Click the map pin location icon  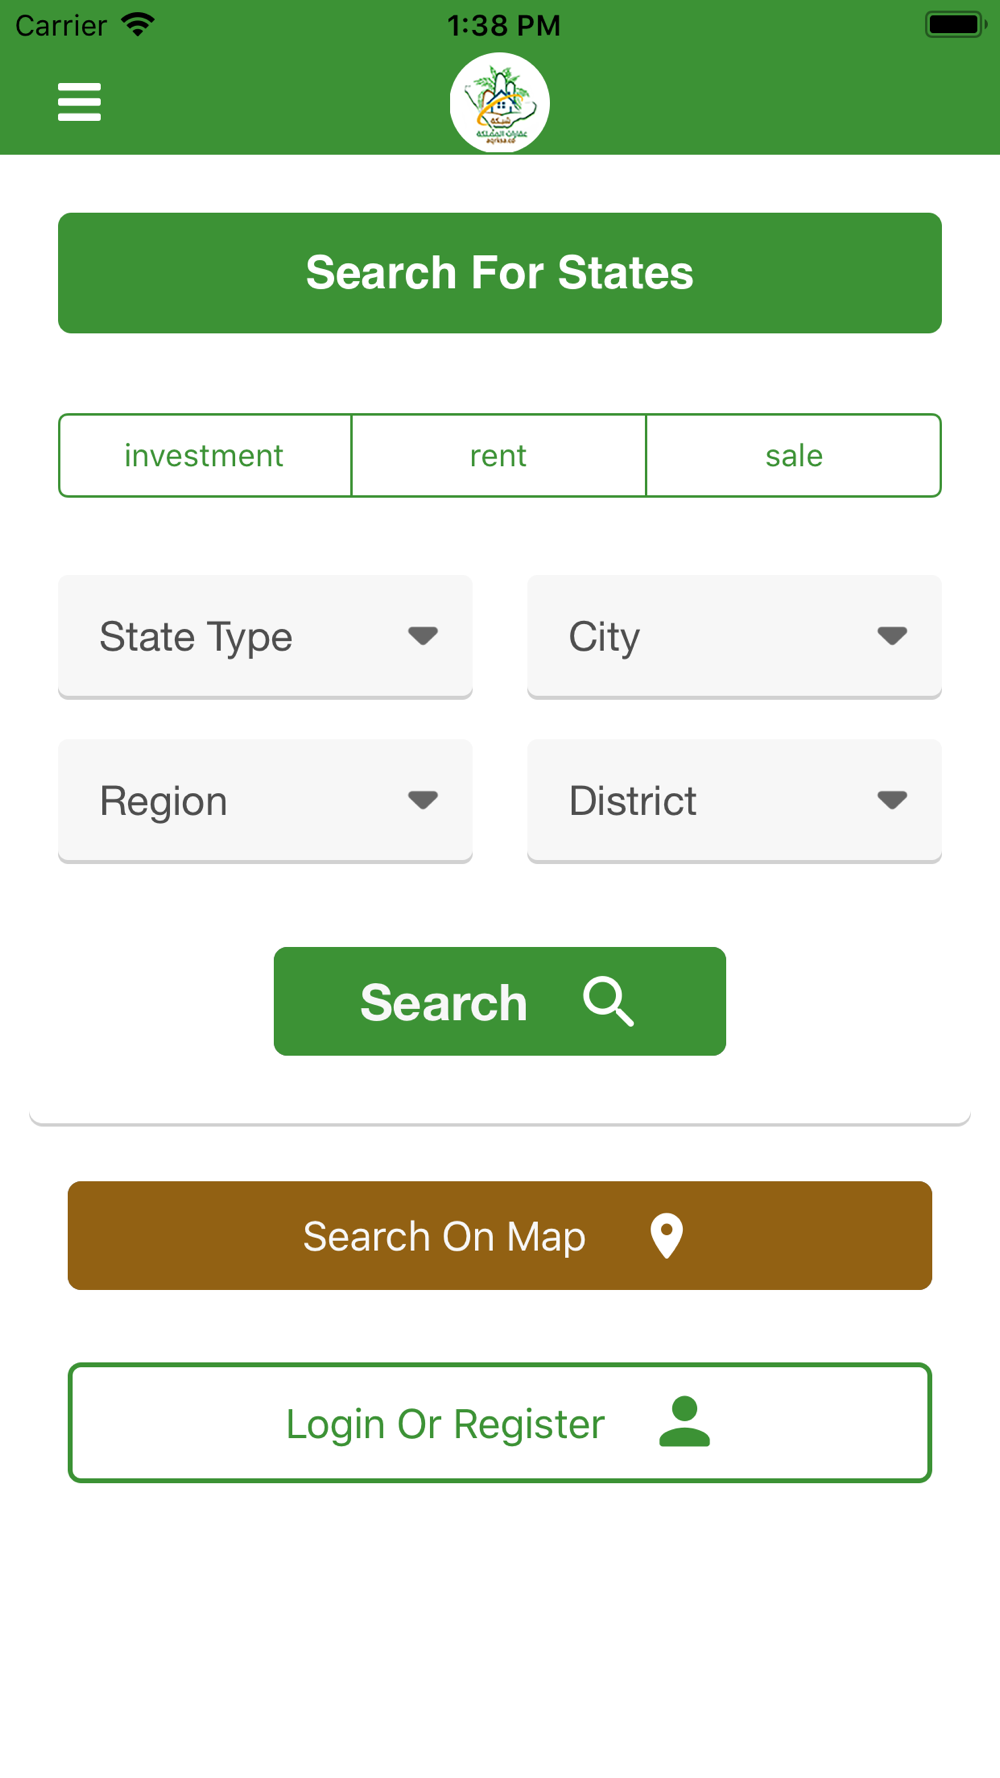[666, 1236]
